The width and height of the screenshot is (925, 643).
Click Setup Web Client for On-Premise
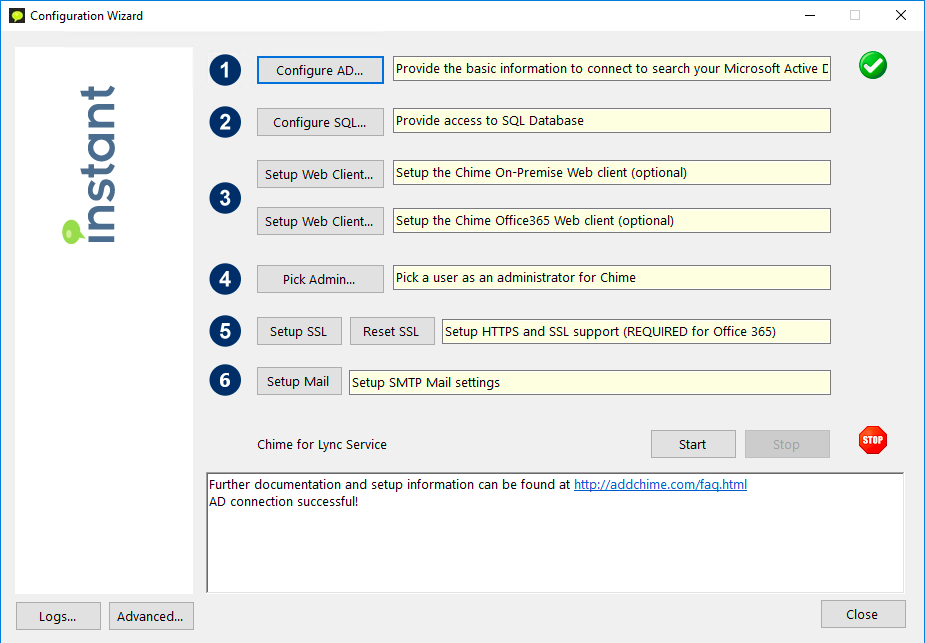point(320,174)
